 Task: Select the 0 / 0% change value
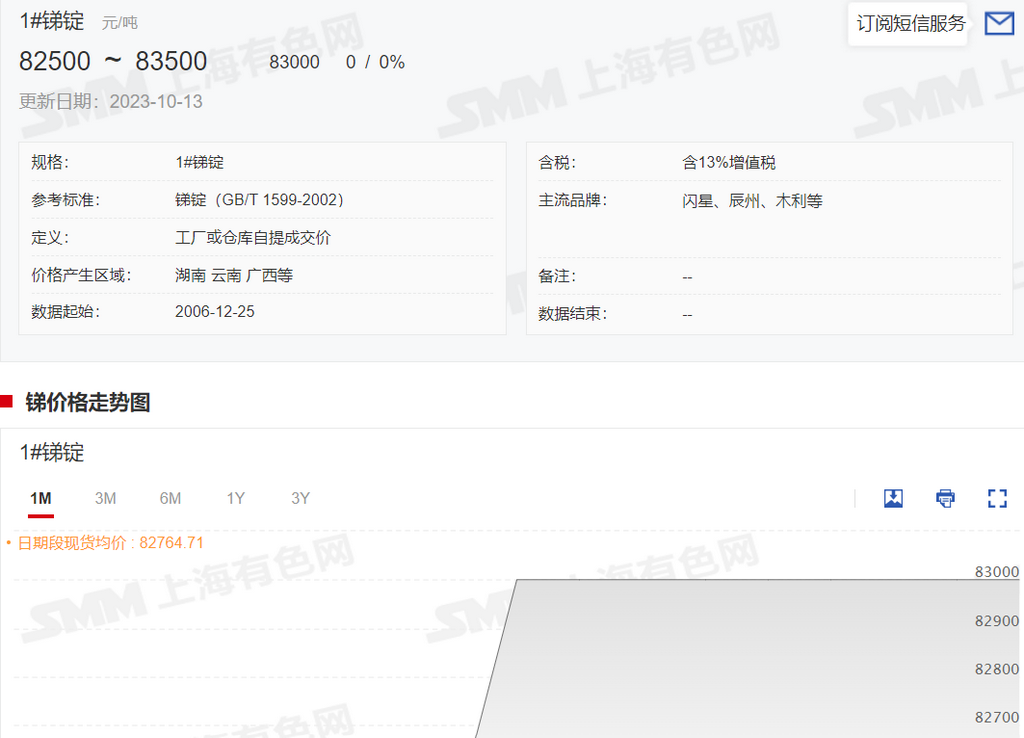pyautogui.click(x=375, y=62)
